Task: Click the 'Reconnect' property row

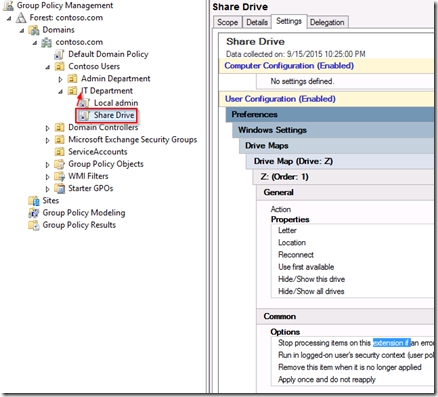Action: (x=296, y=255)
